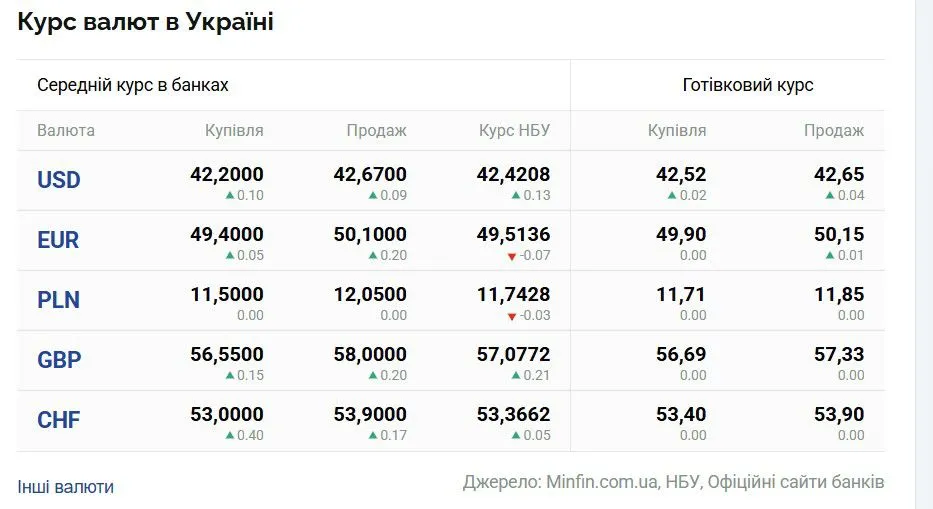Click the green up arrow beside 0.21

click(516, 375)
